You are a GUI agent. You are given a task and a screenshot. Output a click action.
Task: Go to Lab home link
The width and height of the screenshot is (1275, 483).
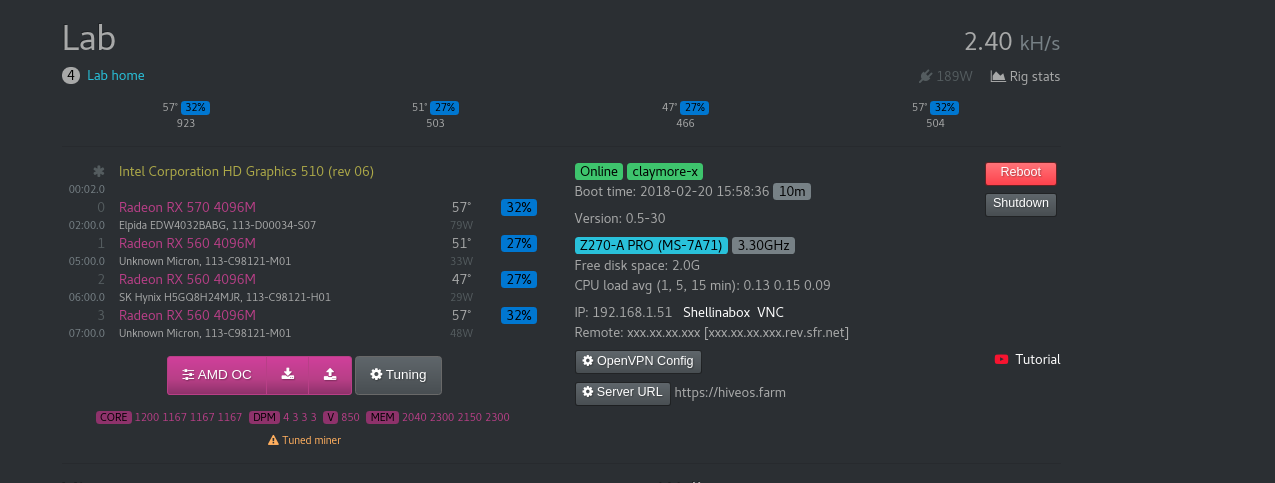click(116, 75)
